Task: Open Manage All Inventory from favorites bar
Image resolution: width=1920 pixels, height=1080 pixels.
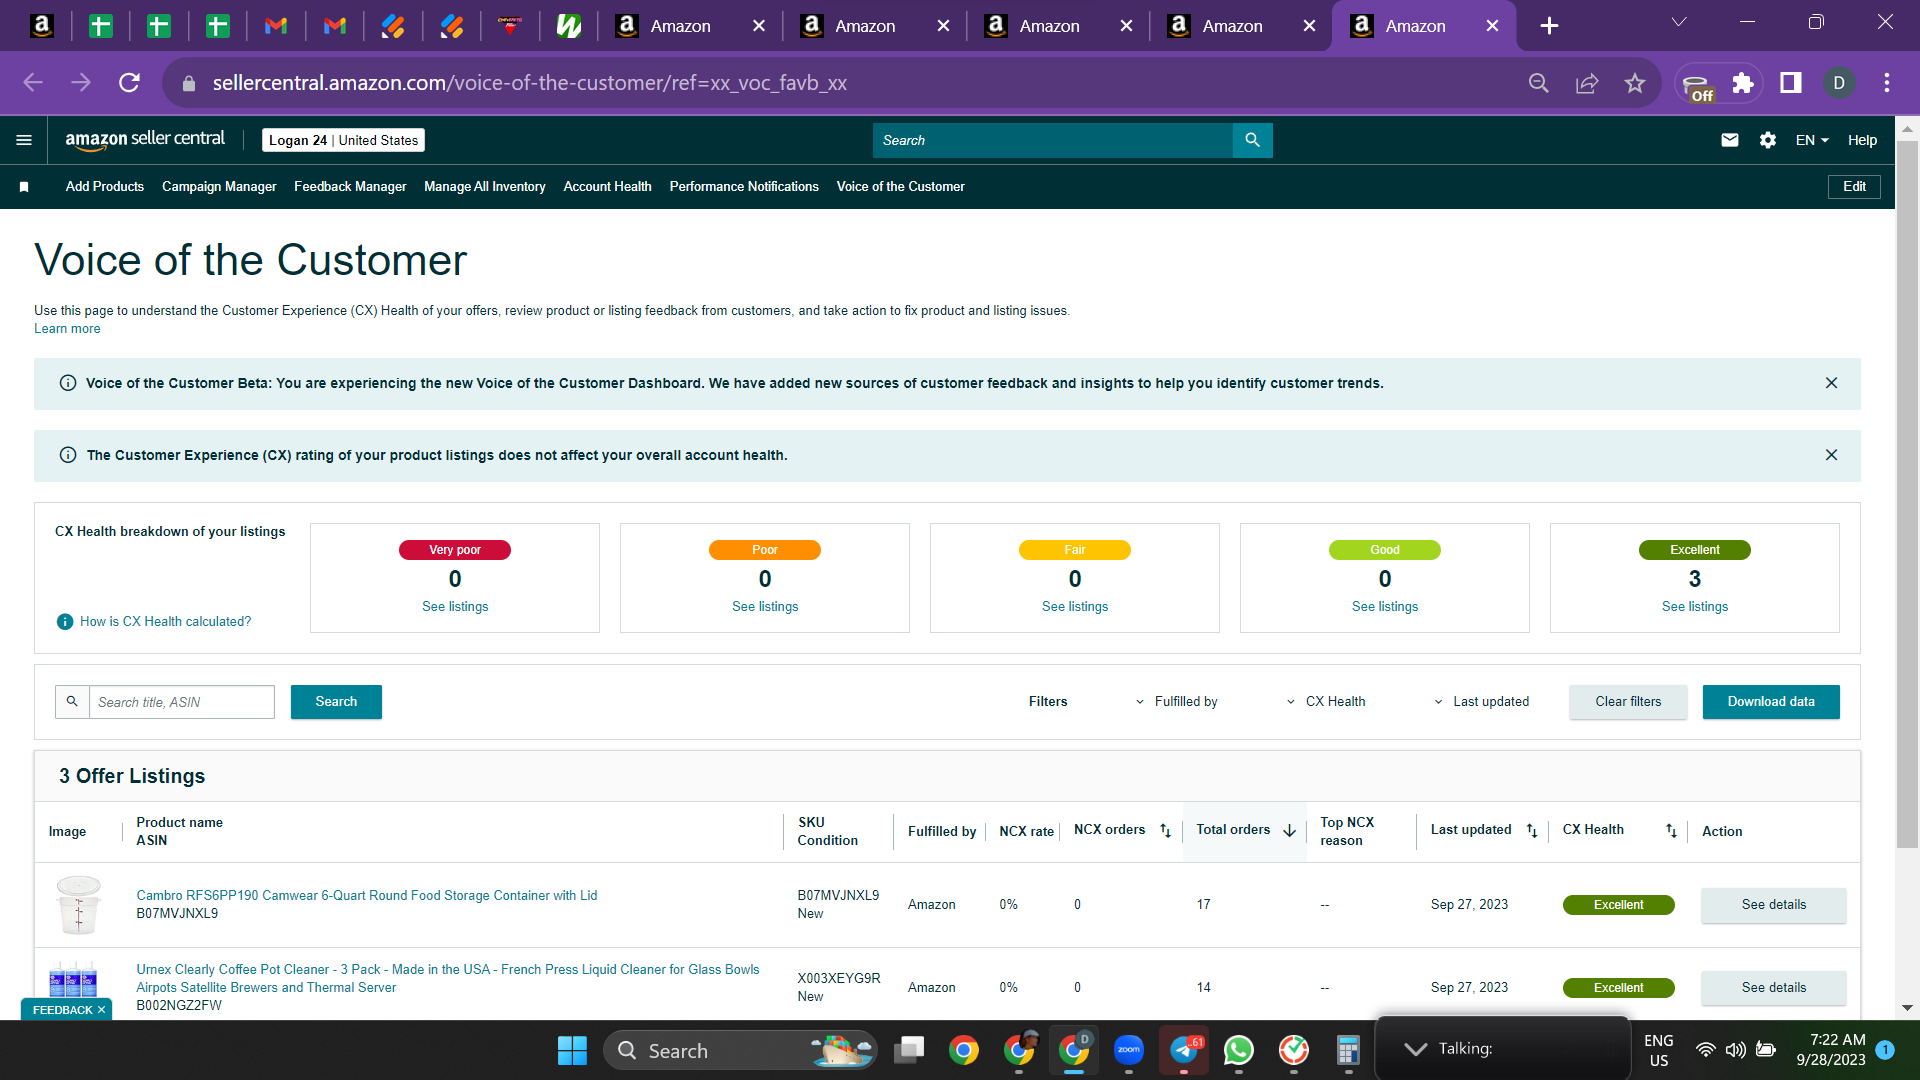Action: (x=485, y=187)
